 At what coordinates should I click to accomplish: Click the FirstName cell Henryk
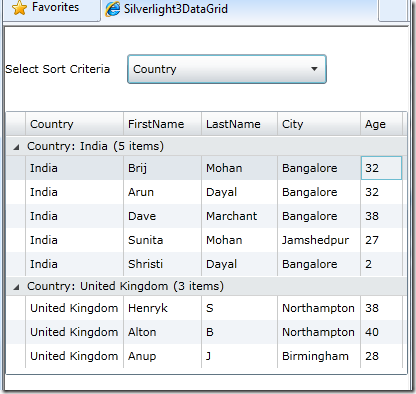[162, 308]
